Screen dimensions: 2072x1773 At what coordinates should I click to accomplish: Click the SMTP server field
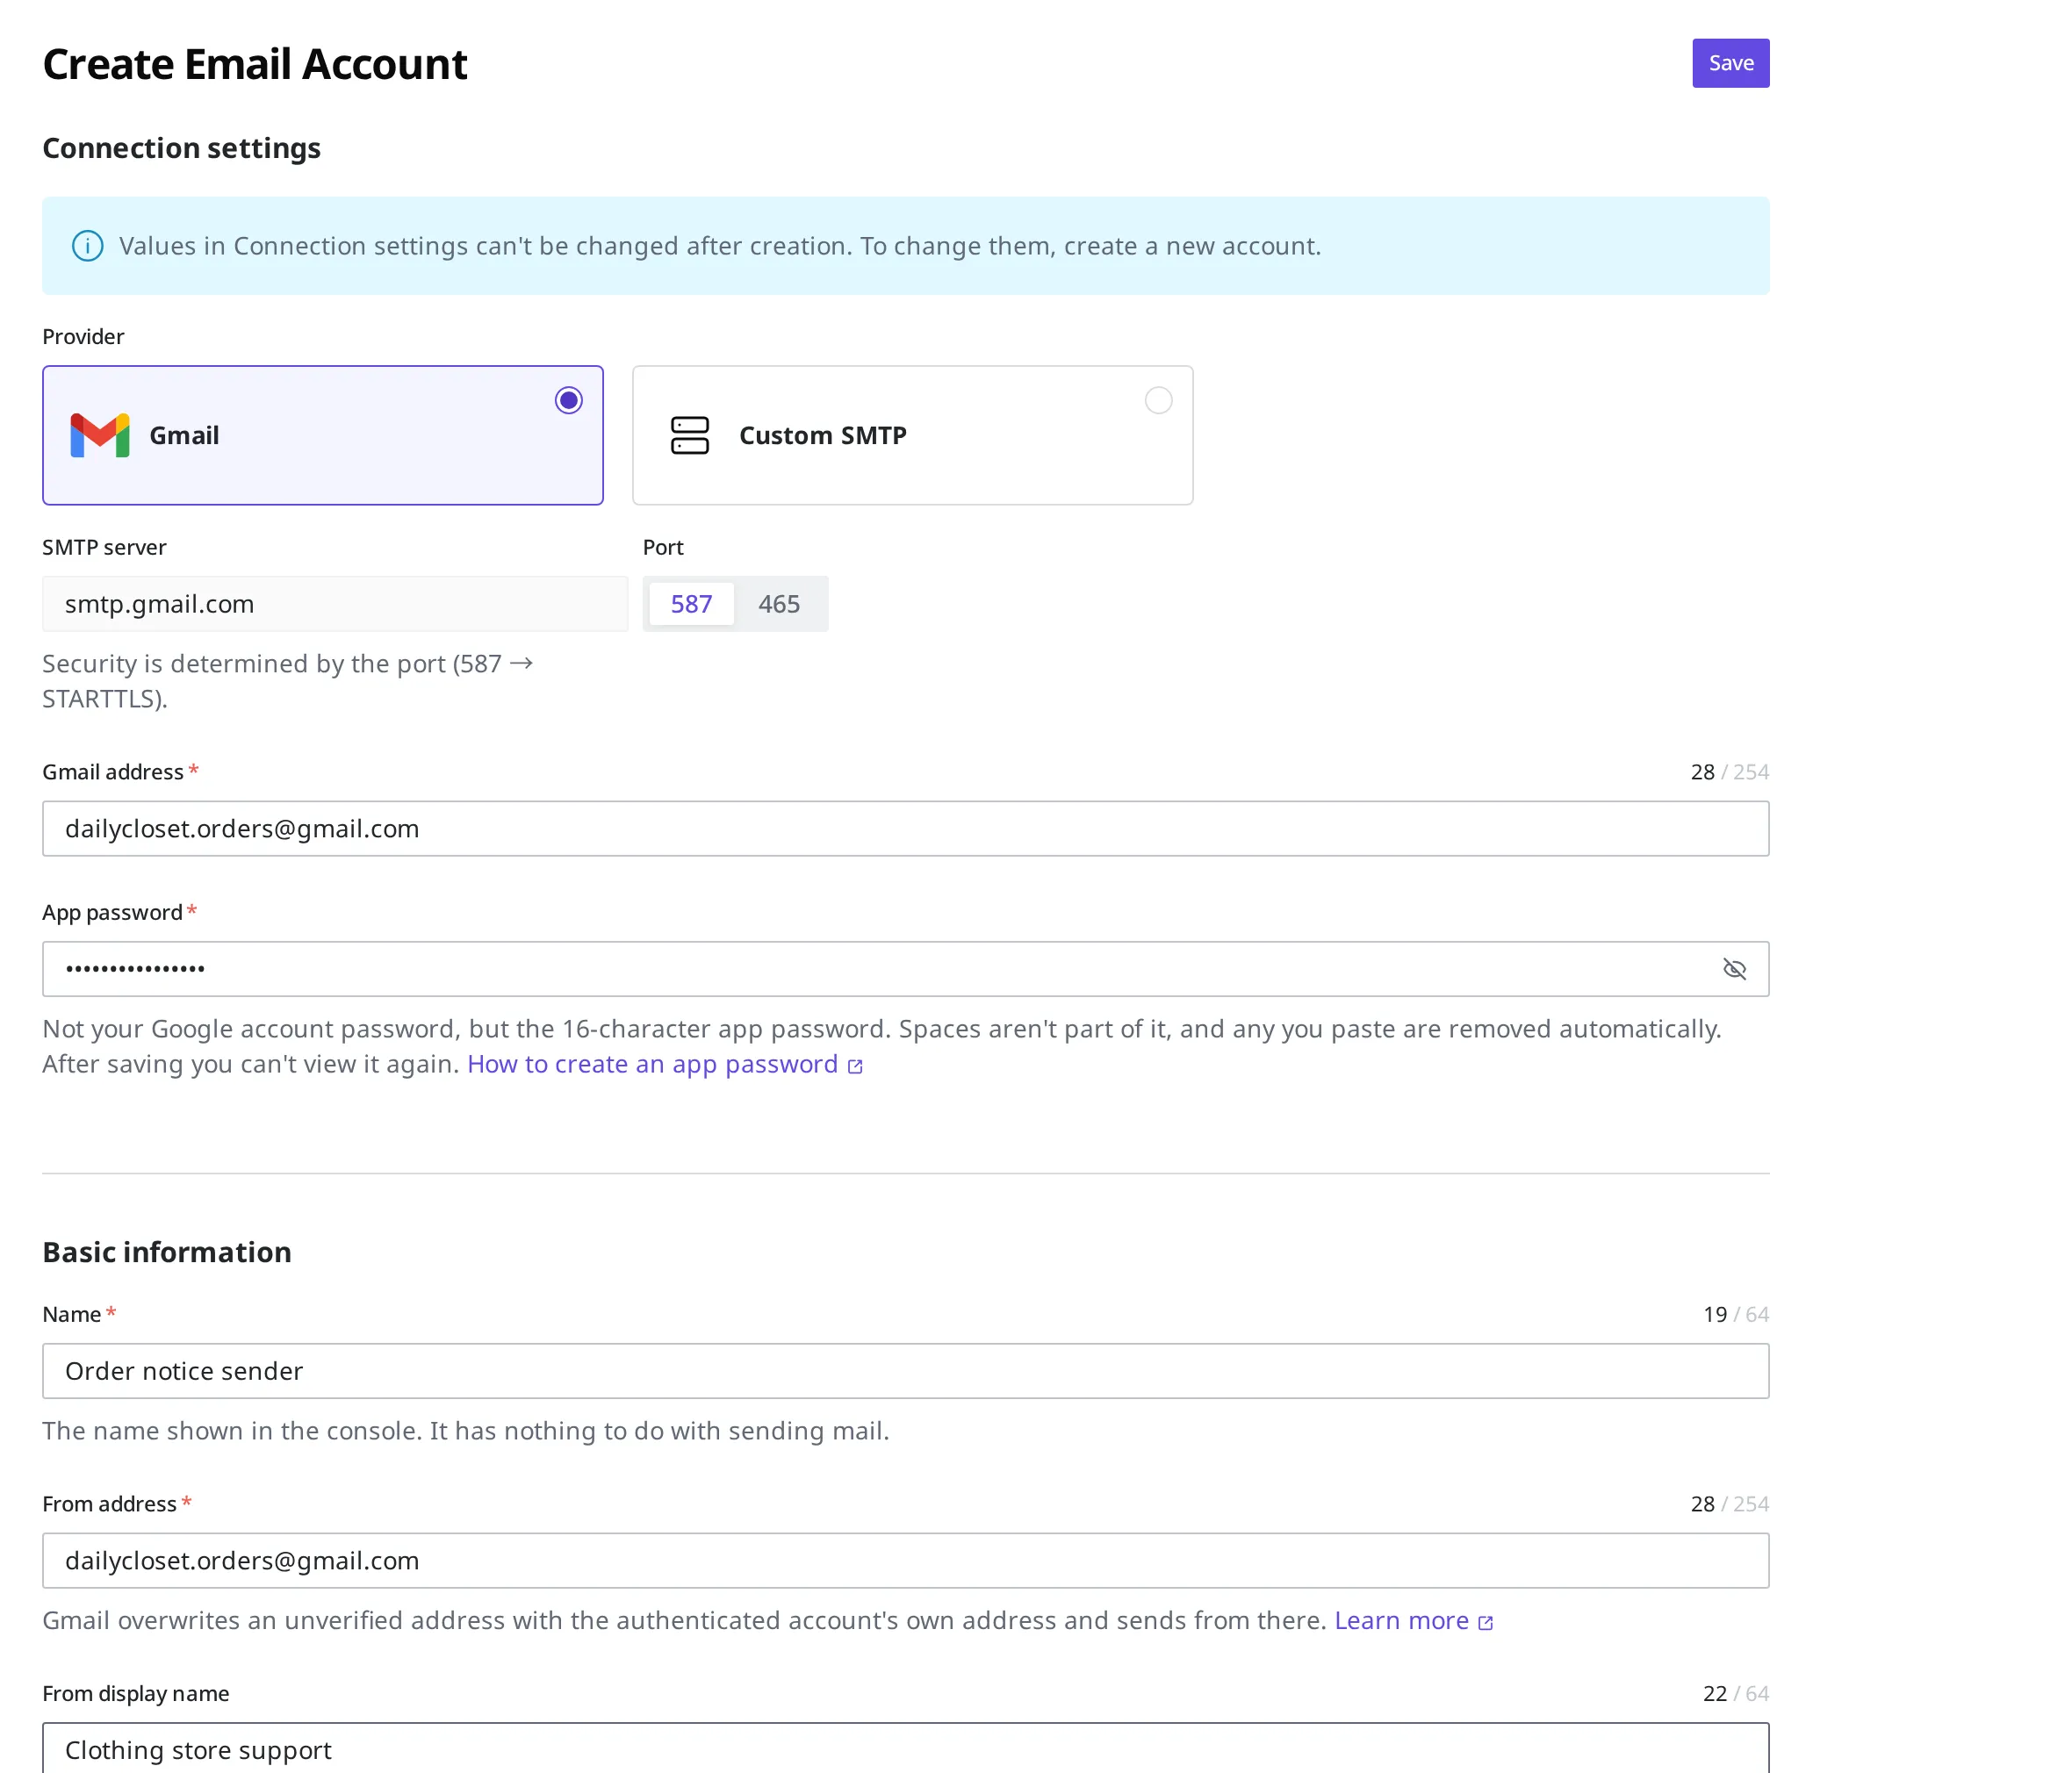(335, 604)
